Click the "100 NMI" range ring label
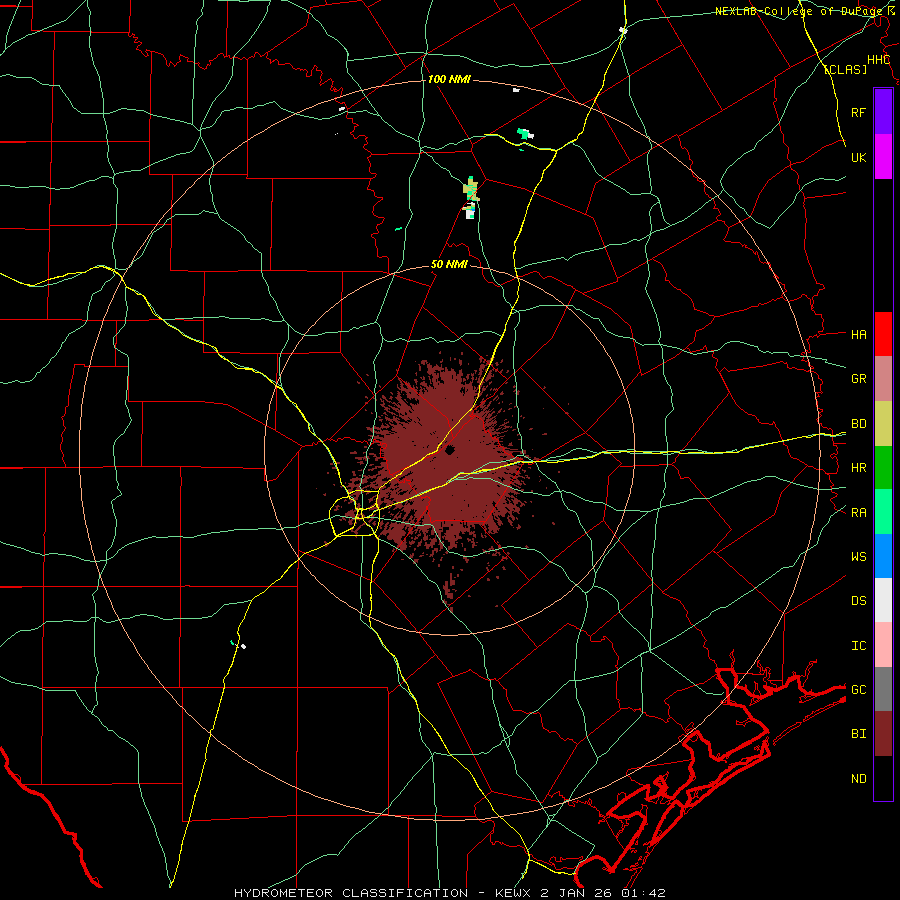Viewport: 900px width, 900px height. [449, 79]
